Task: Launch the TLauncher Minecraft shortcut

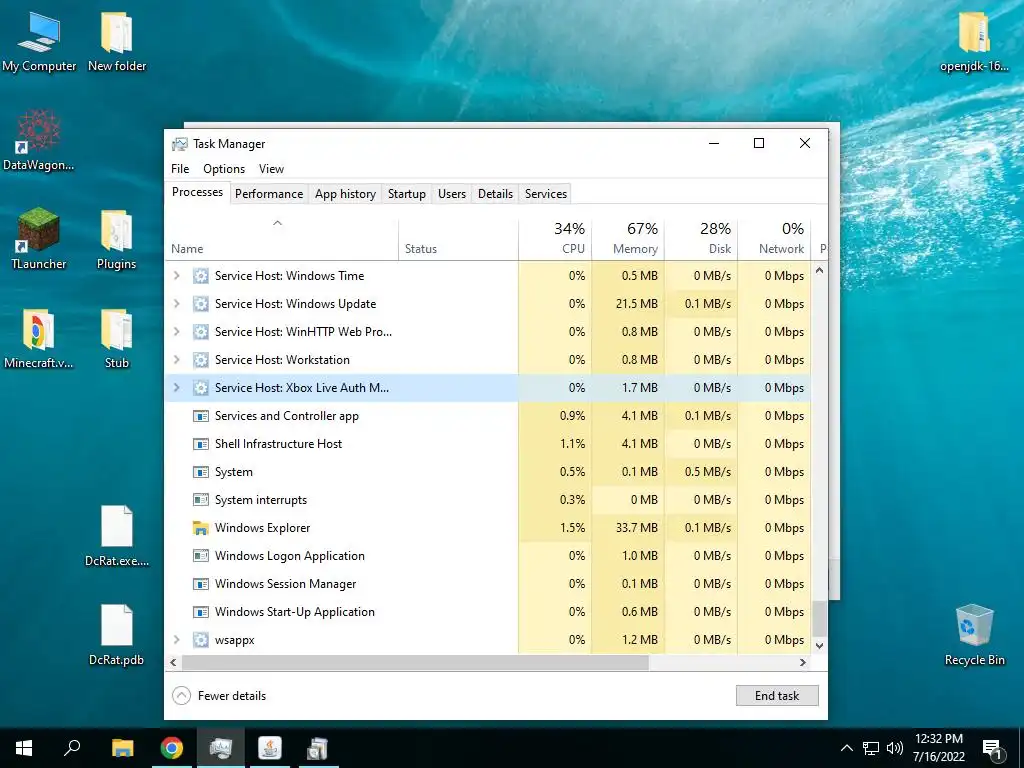Action: (x=39, y=239)
